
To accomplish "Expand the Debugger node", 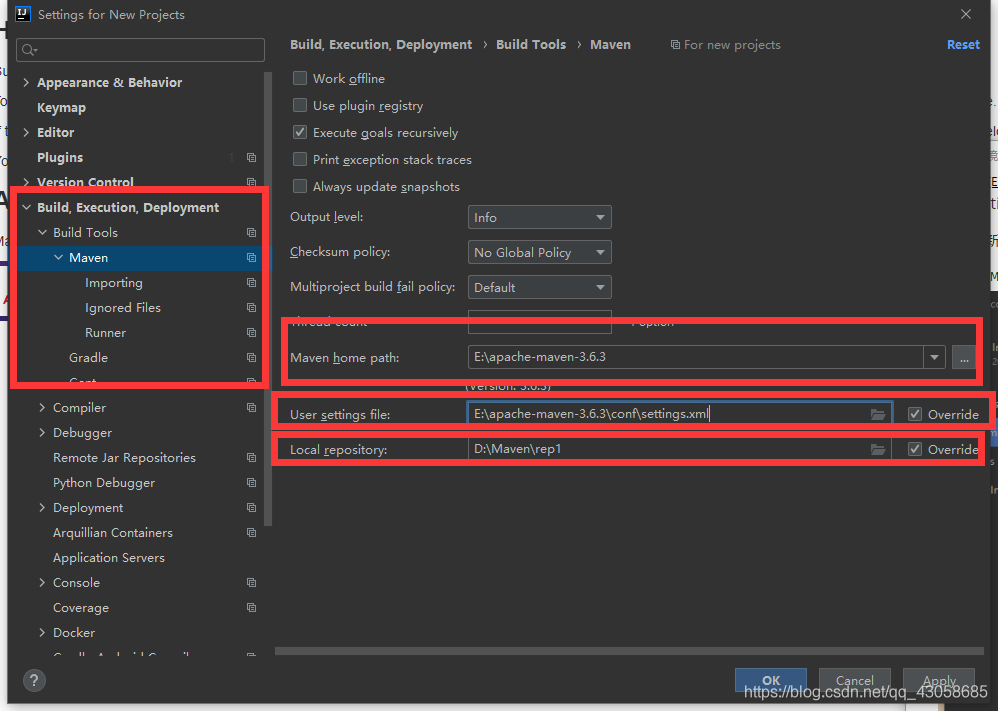I will click(x=42, y=432).
